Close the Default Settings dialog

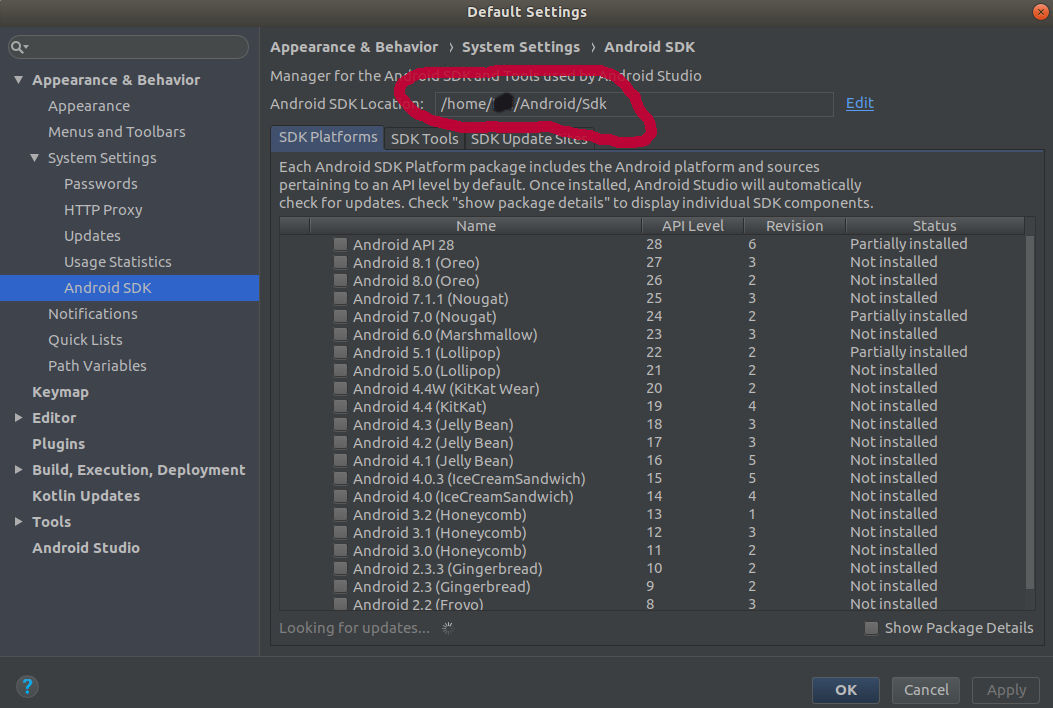pos(1040,11)
